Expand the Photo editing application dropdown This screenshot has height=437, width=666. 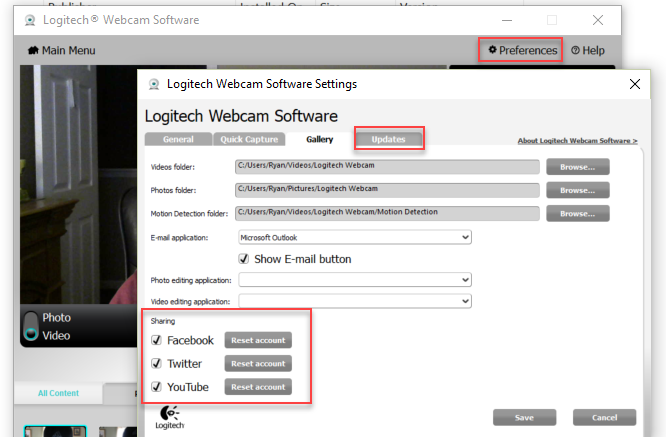pos(355,280)
